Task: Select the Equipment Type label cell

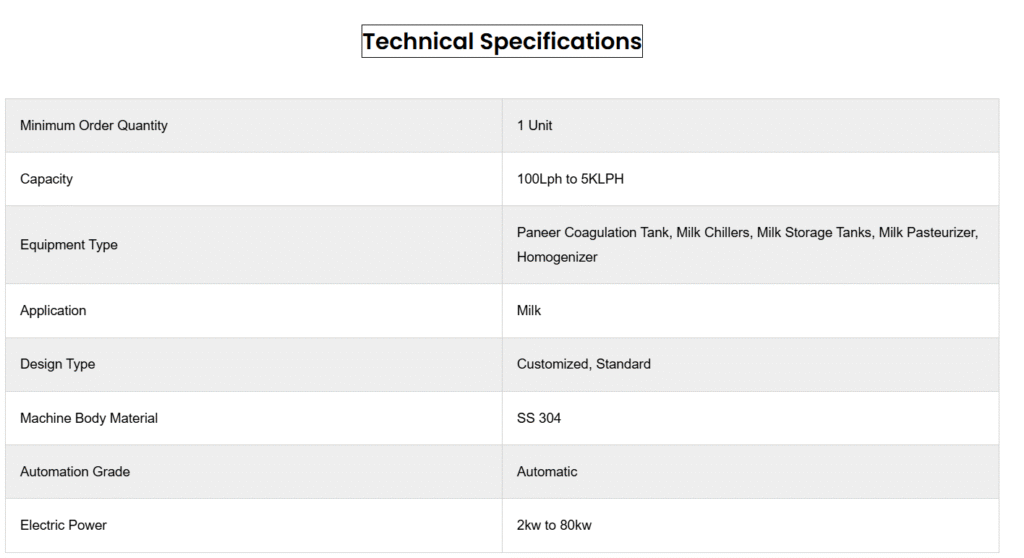Action: (69, 245)
